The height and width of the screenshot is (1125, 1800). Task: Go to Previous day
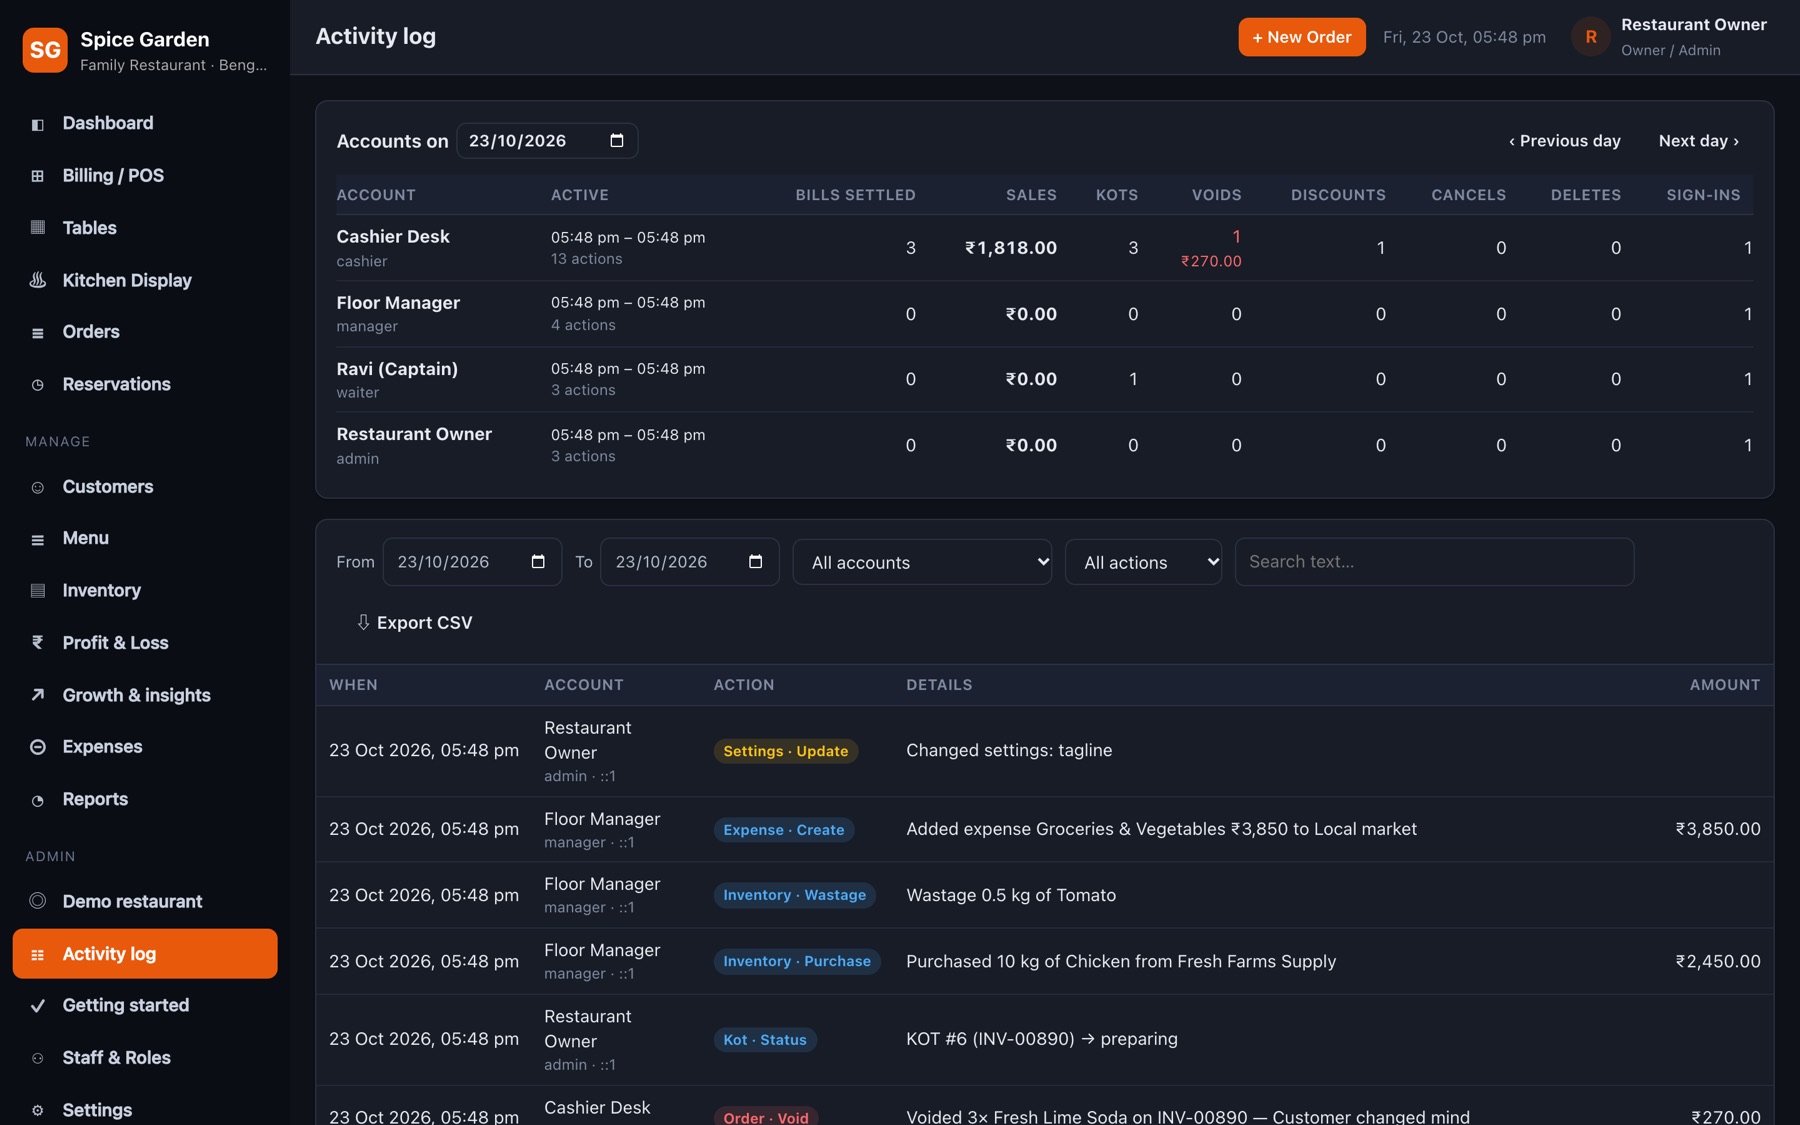point(1564,141)
